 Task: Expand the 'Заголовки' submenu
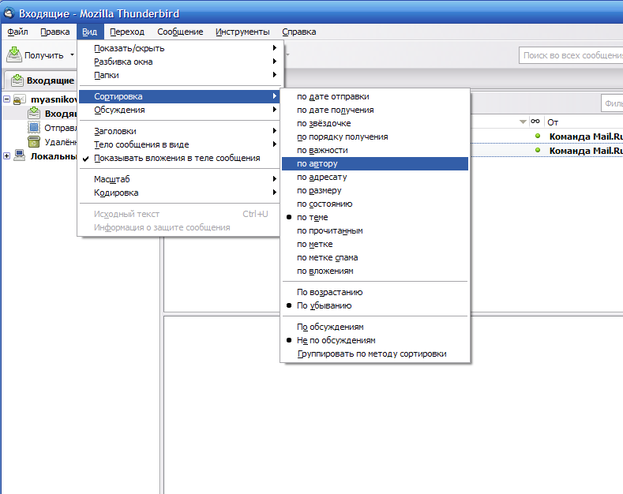point(180,131)
